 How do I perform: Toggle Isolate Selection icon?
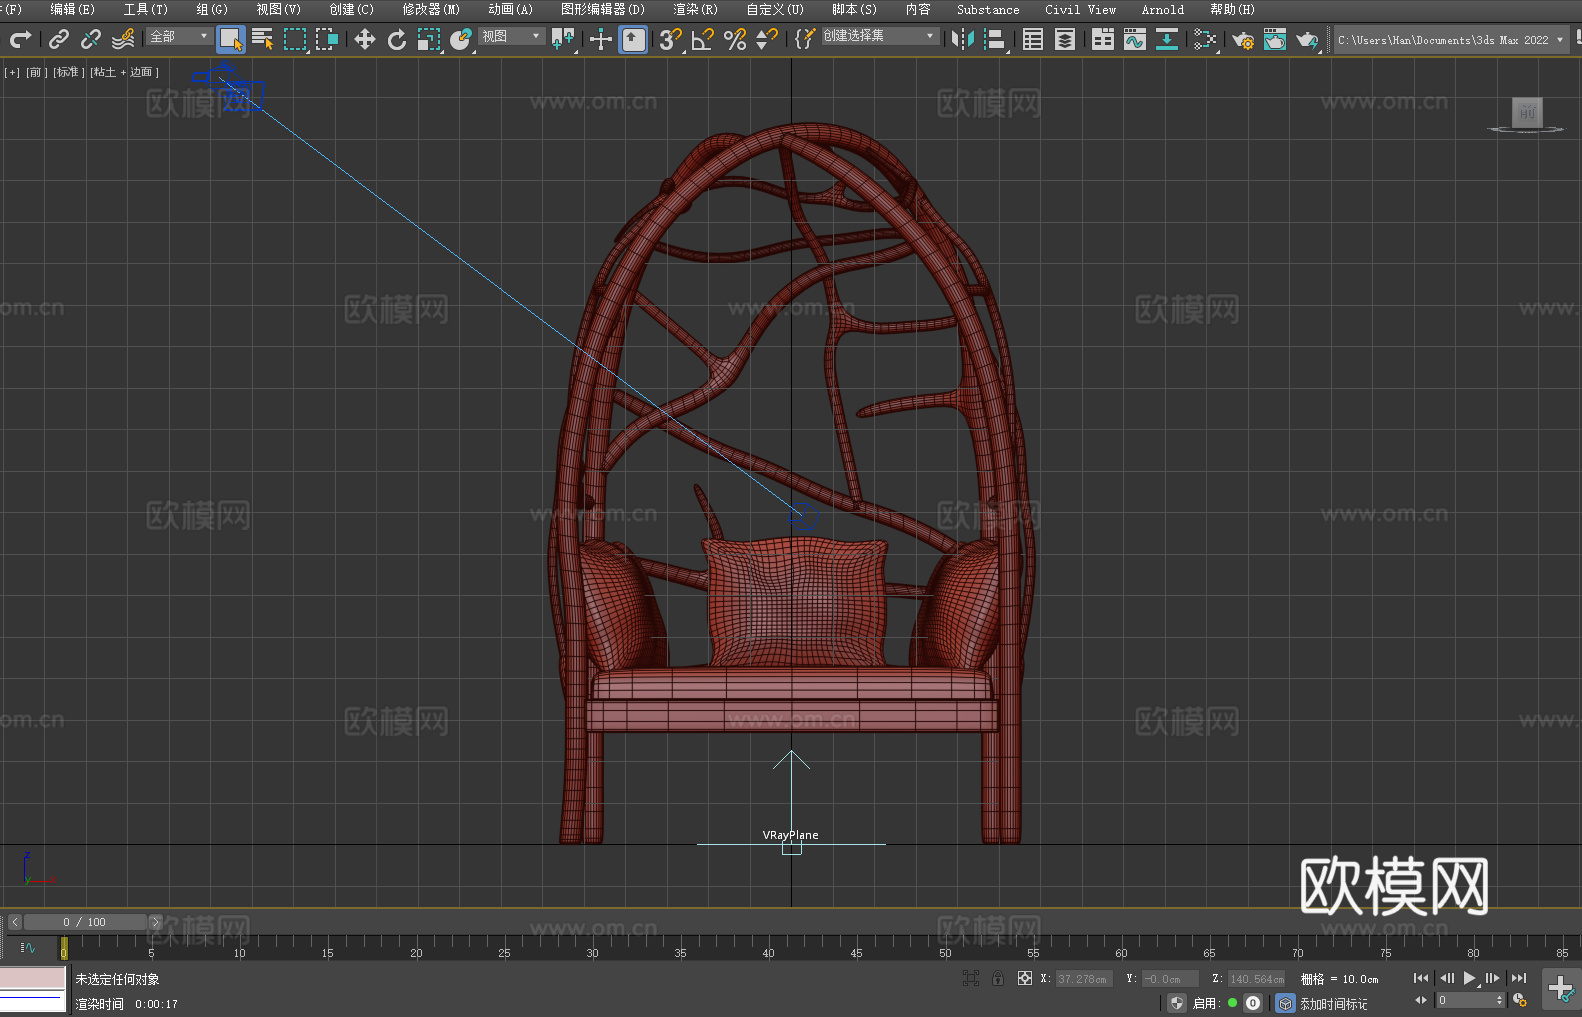[x=970, y=978]
